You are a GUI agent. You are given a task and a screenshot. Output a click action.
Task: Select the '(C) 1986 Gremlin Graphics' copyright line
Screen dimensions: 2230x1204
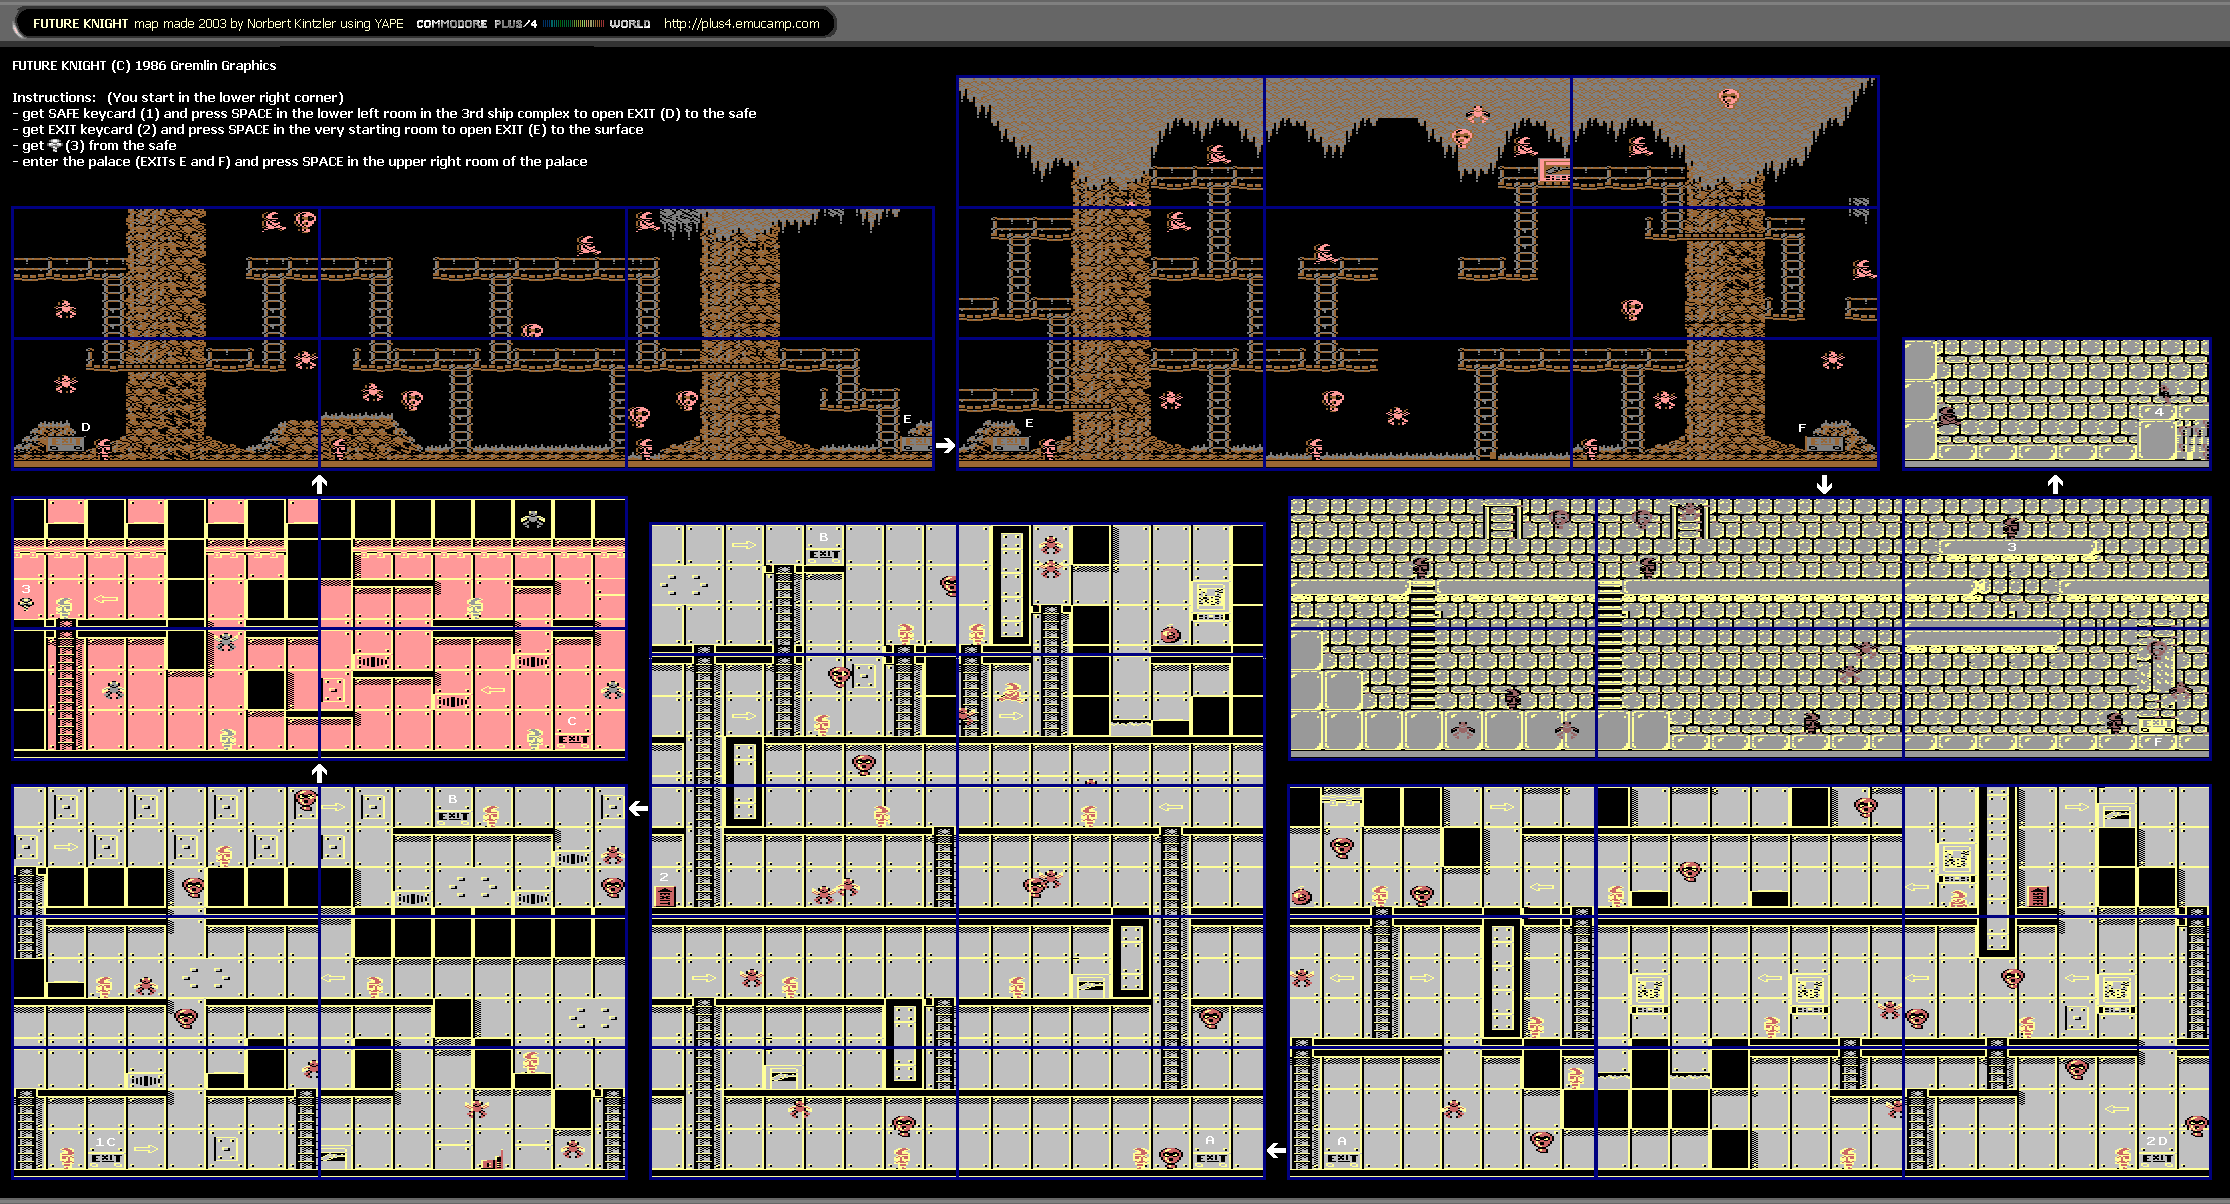pyautogui.click(x=193, y=65)
